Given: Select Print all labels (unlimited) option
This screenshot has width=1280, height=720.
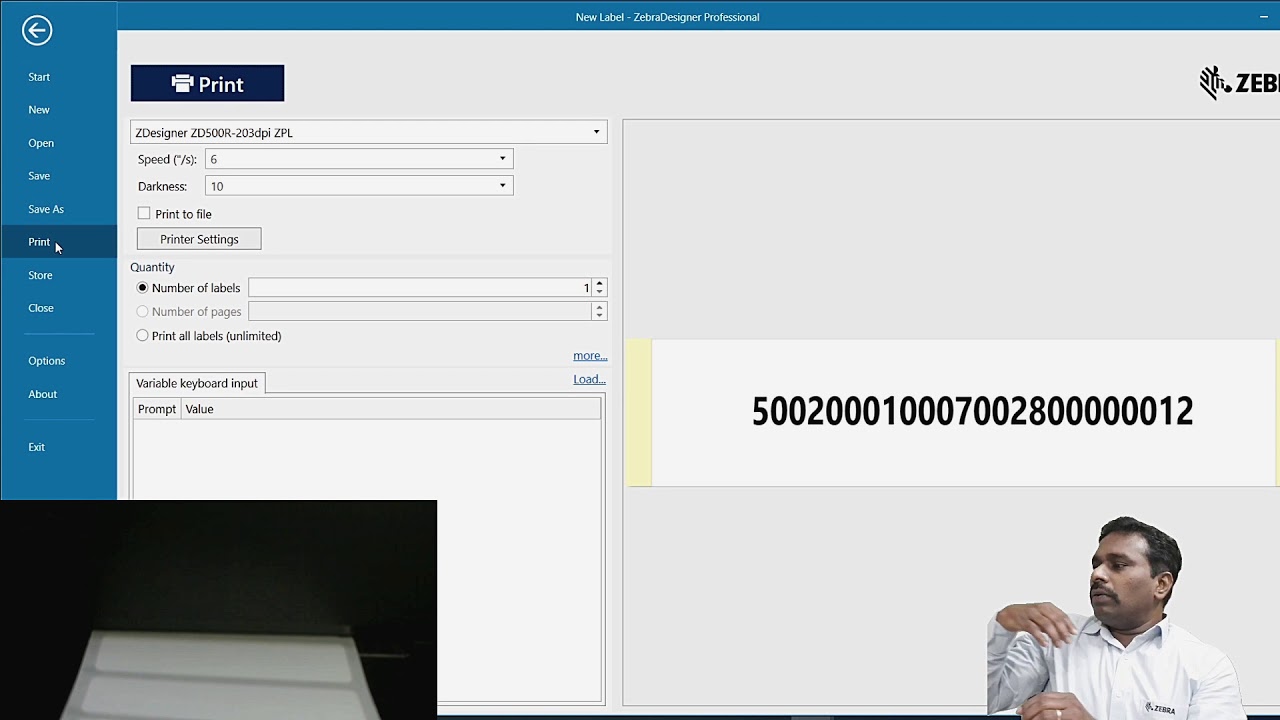Looking at the screenshot, I should point(142,335).
